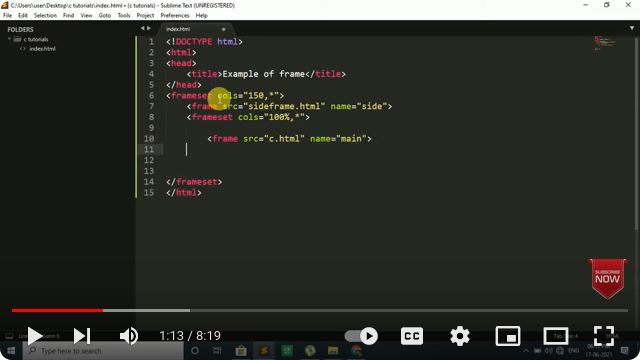The image size is (640, 360).
Task: Click the vertical editor scrollbar
Action: [637, 135]
